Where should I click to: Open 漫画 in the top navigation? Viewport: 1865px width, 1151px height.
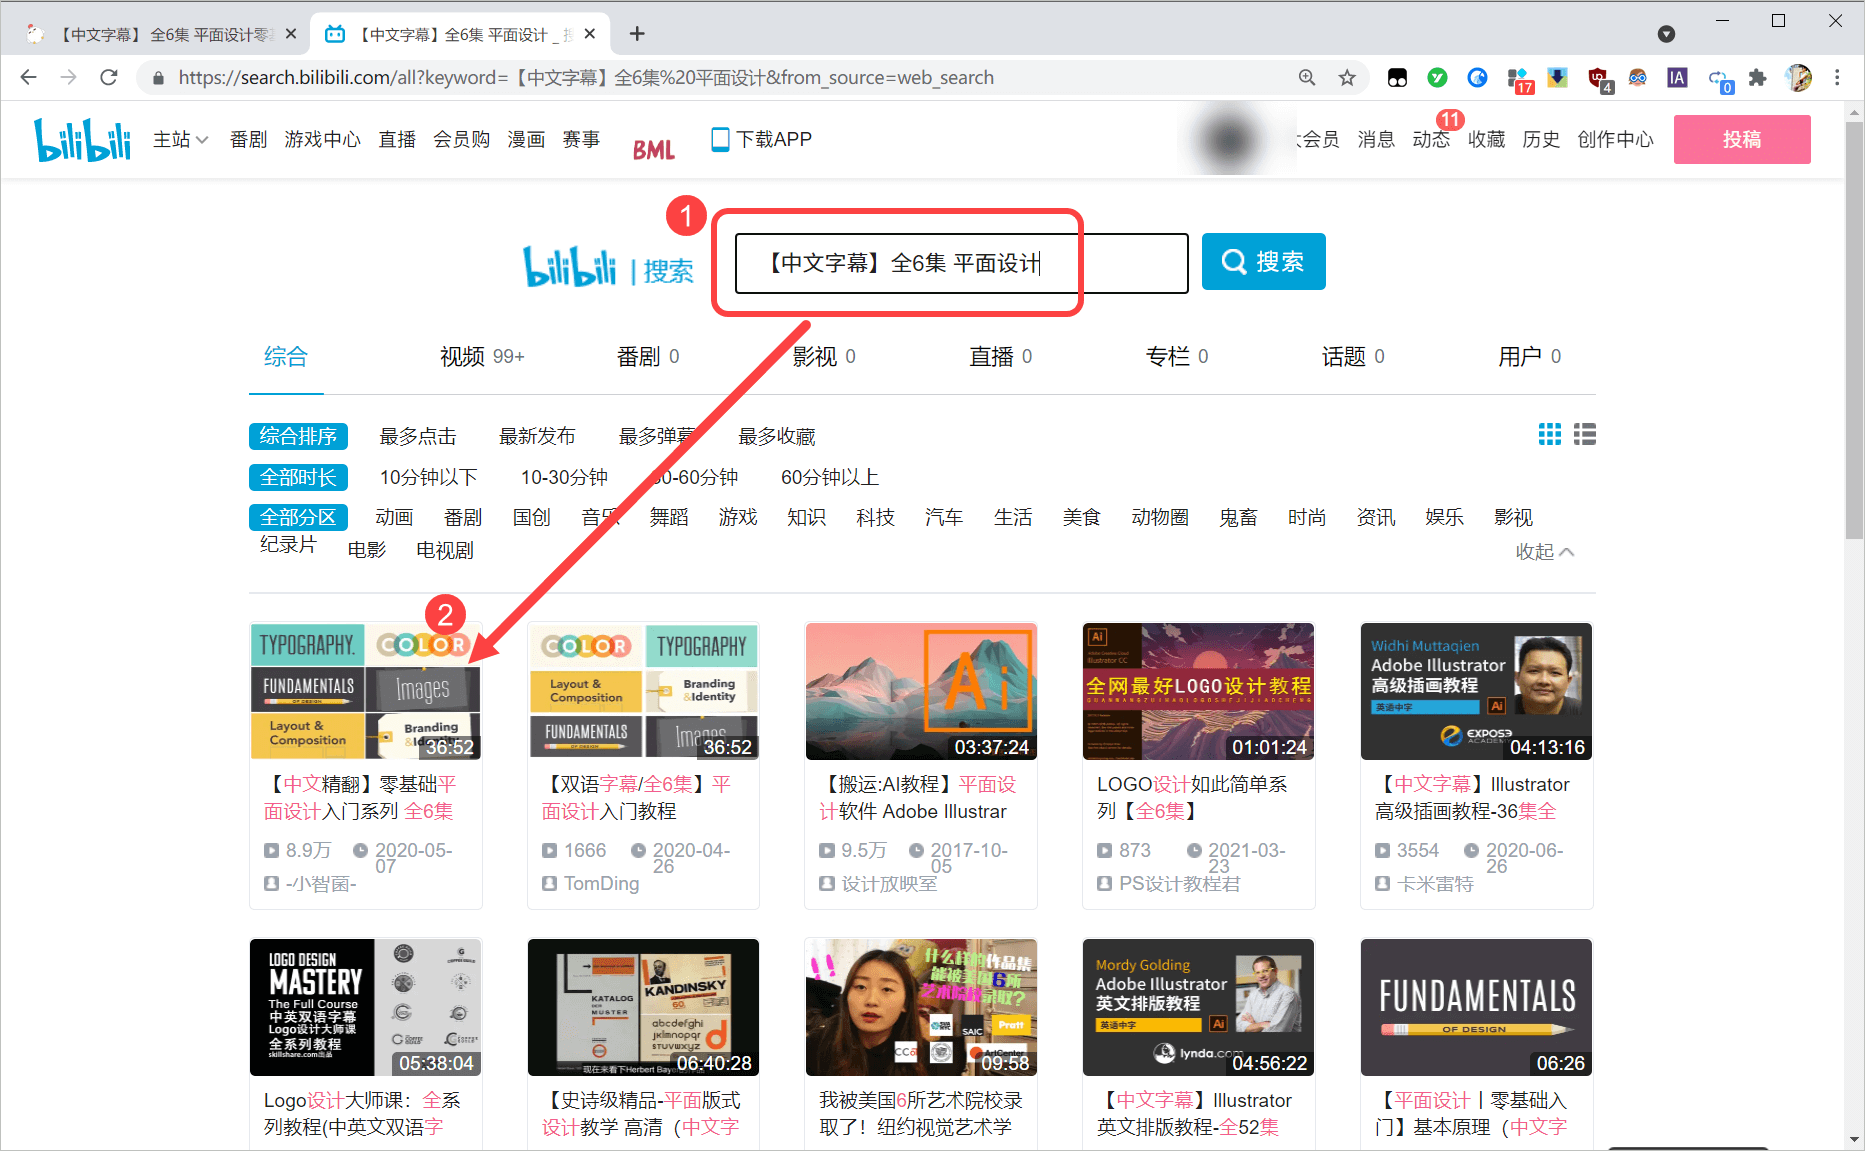[526, 139]
